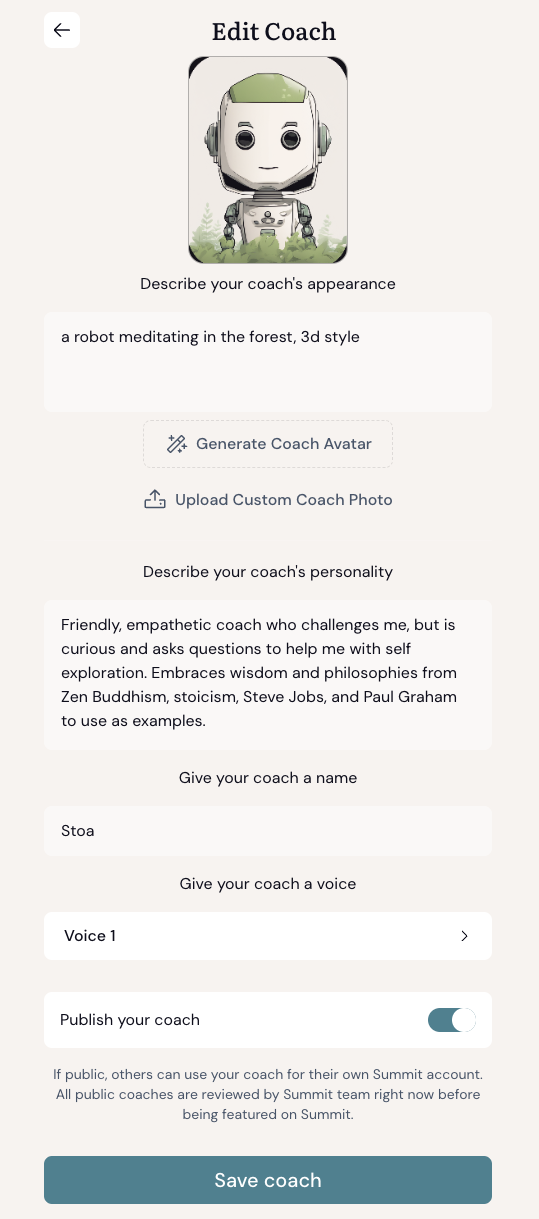The height and width of the screenshot is (1219, 539).
Task: Click the Describe your coach's appearance label
Action: click(x=268, y=284)
